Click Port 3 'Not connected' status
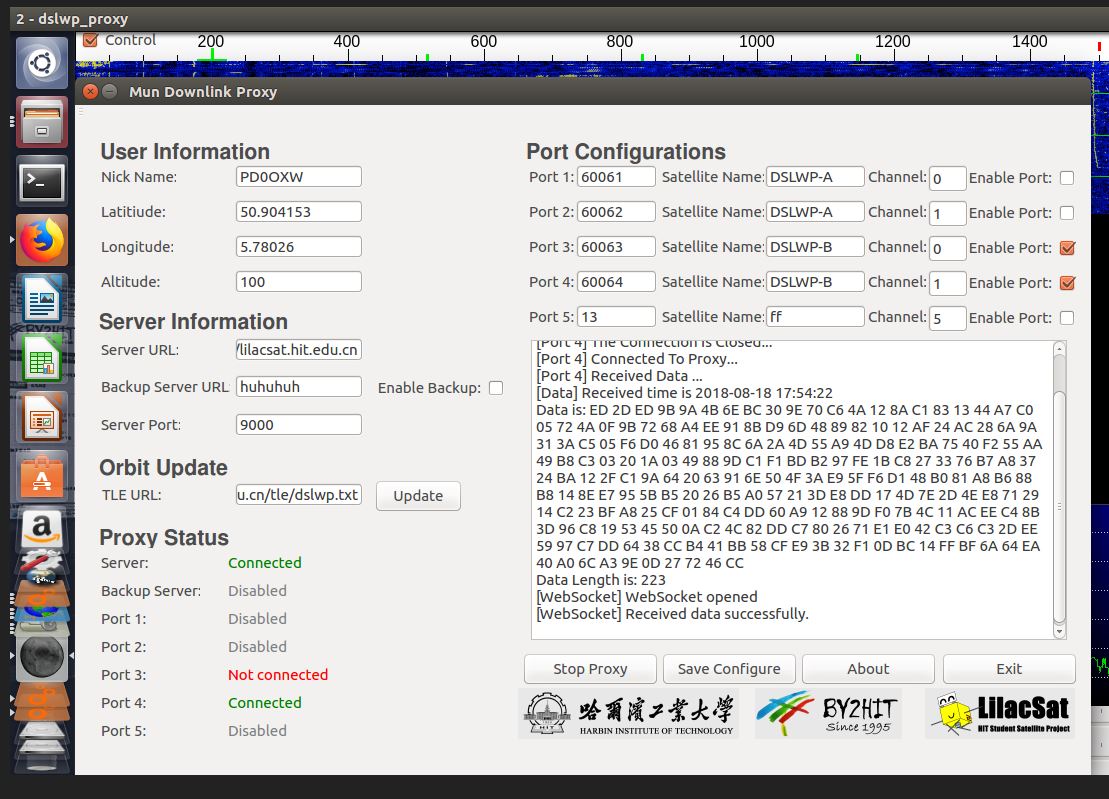This screenshot has height=799, width=1109. tap(278, 675)
